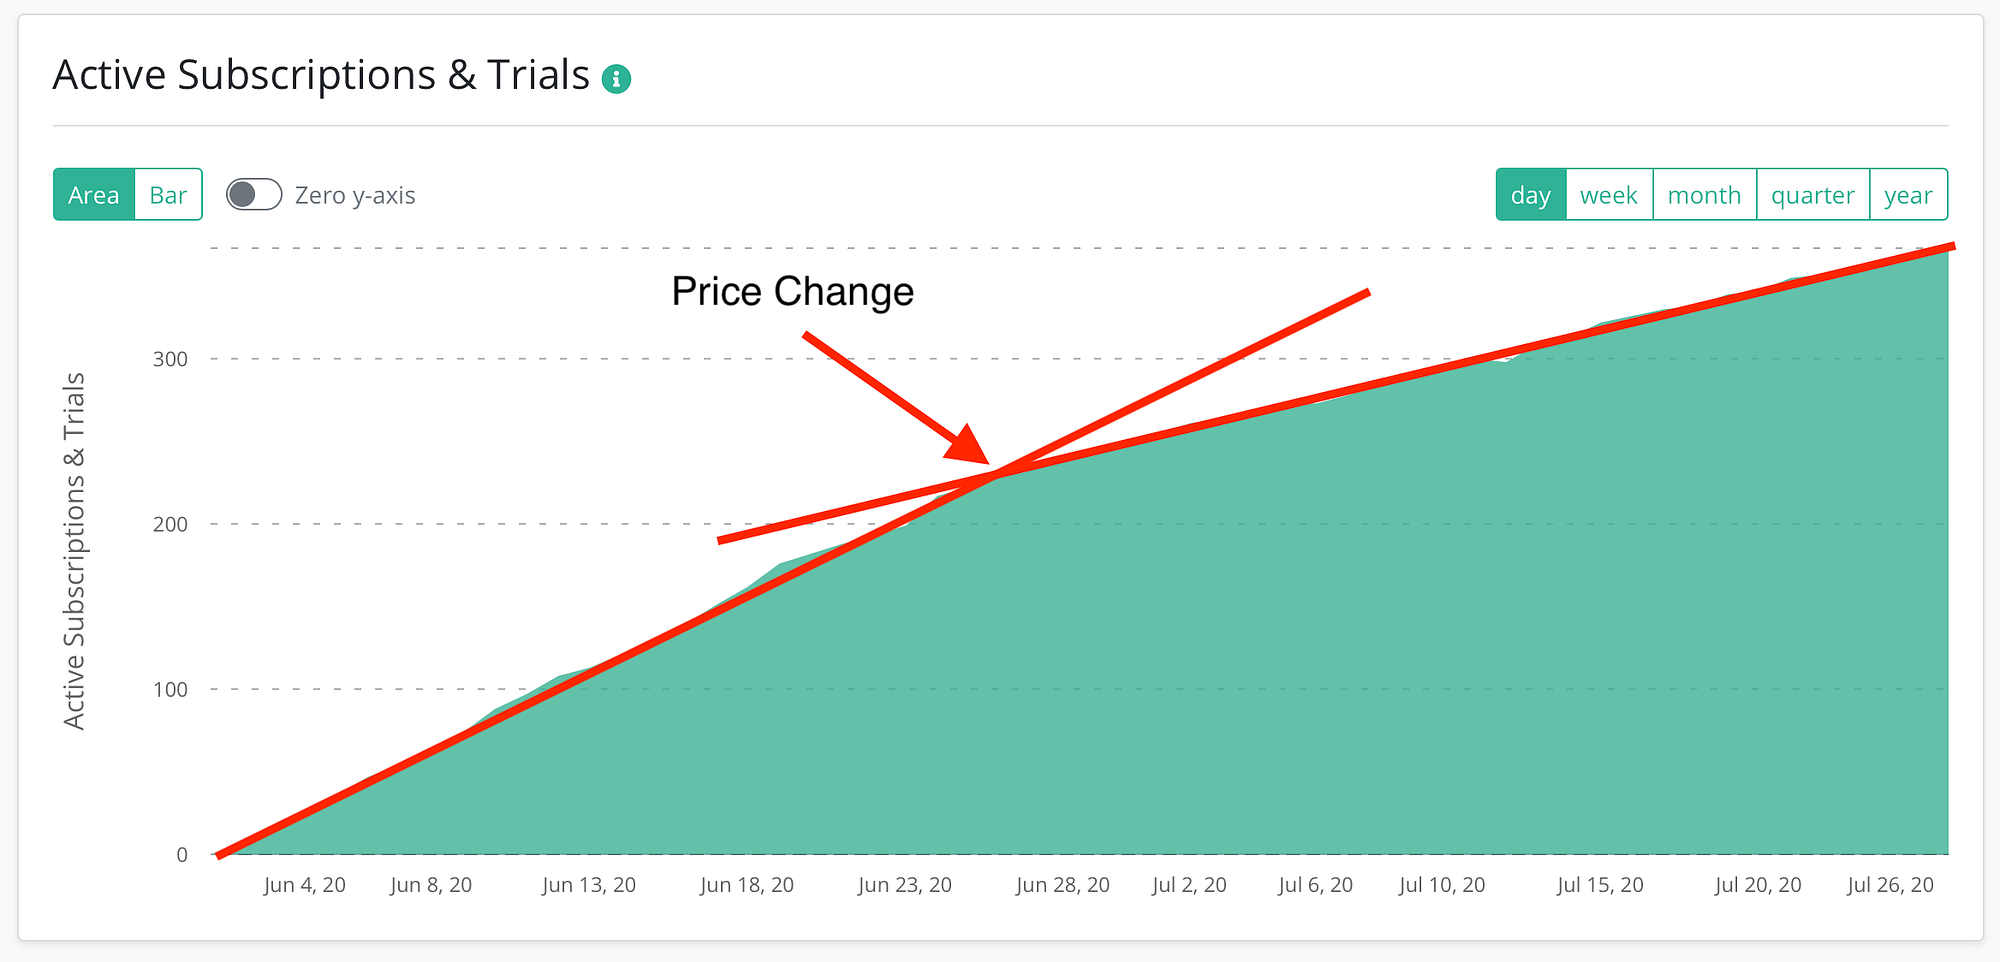Select the day interval button
The image size is (2000, 962).
[1530, 195]
